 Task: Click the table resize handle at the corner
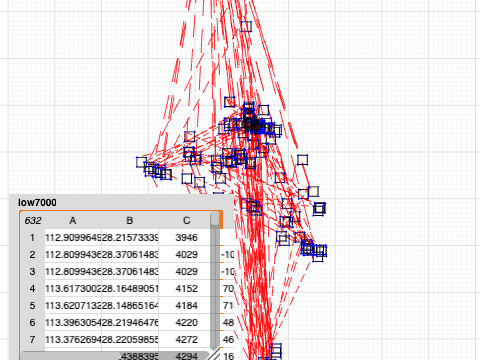[x=215, y=354]
